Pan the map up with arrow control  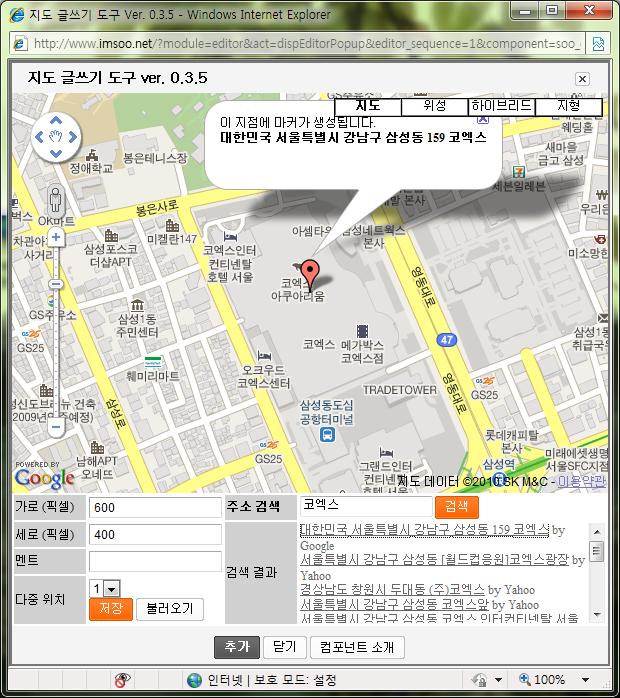click(56, 120)
